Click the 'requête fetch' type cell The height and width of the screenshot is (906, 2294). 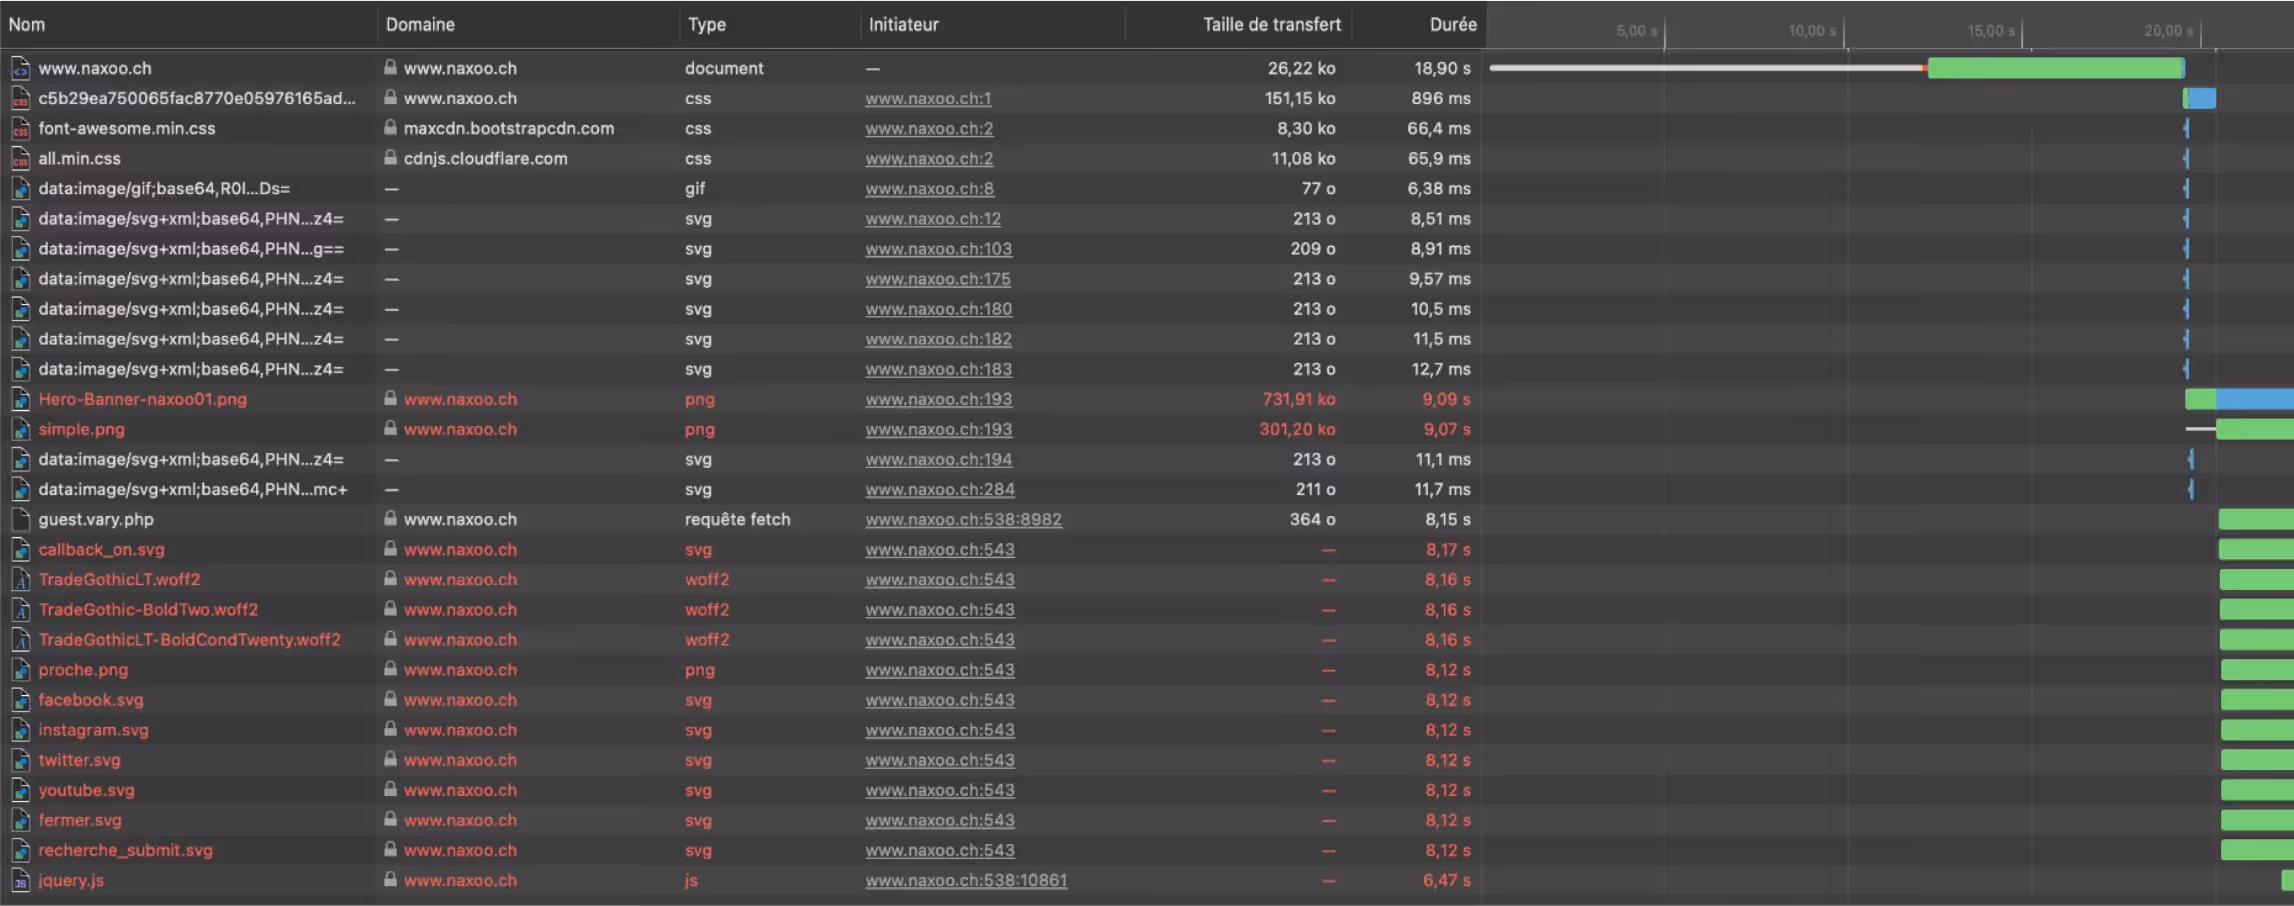coord(737,519)
